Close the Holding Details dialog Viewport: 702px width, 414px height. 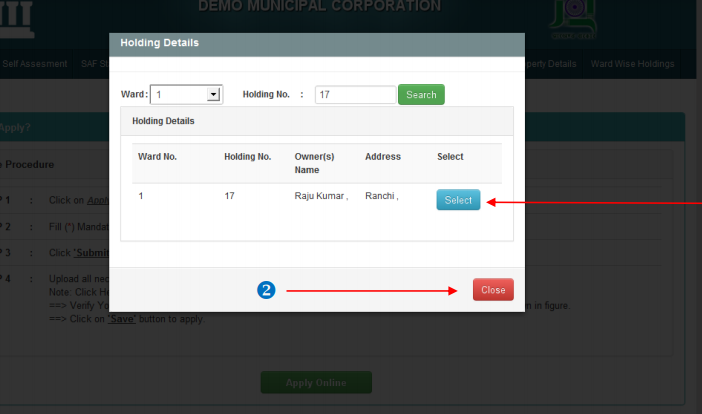493,290
